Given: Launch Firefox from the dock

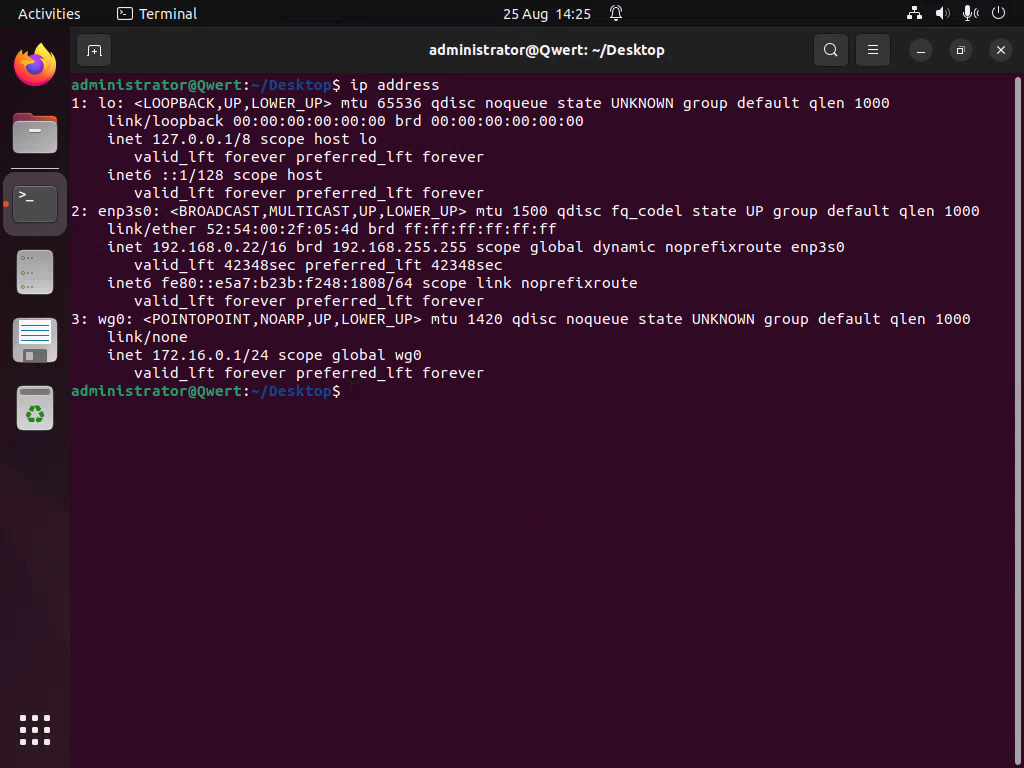Looking at the screenshot, I should point(35,66).
